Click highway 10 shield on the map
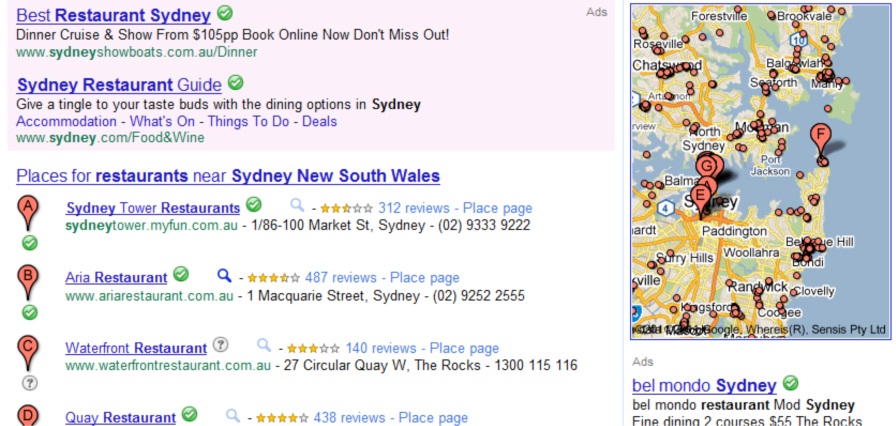Screen dimensions: 896x426 [798, 39]
